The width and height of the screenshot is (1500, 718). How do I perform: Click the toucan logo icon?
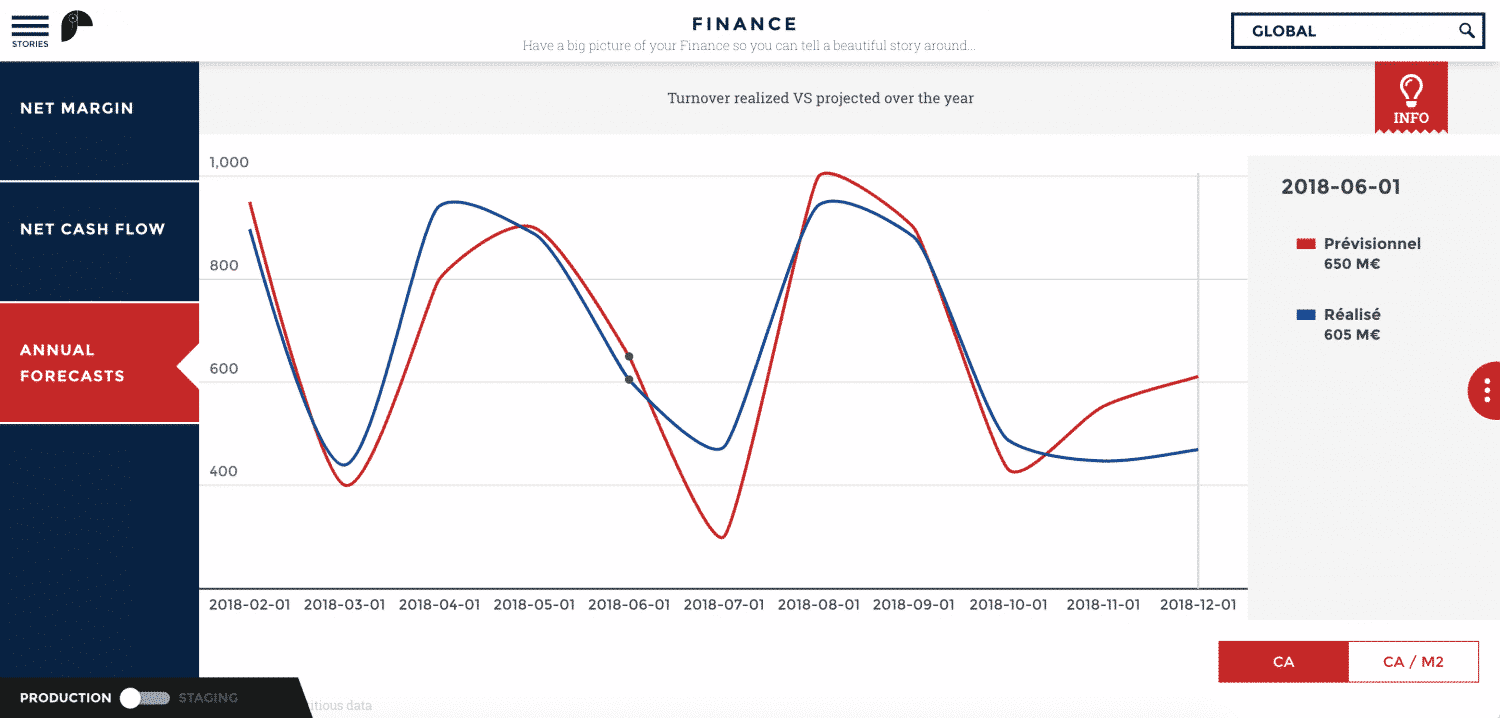76,26
